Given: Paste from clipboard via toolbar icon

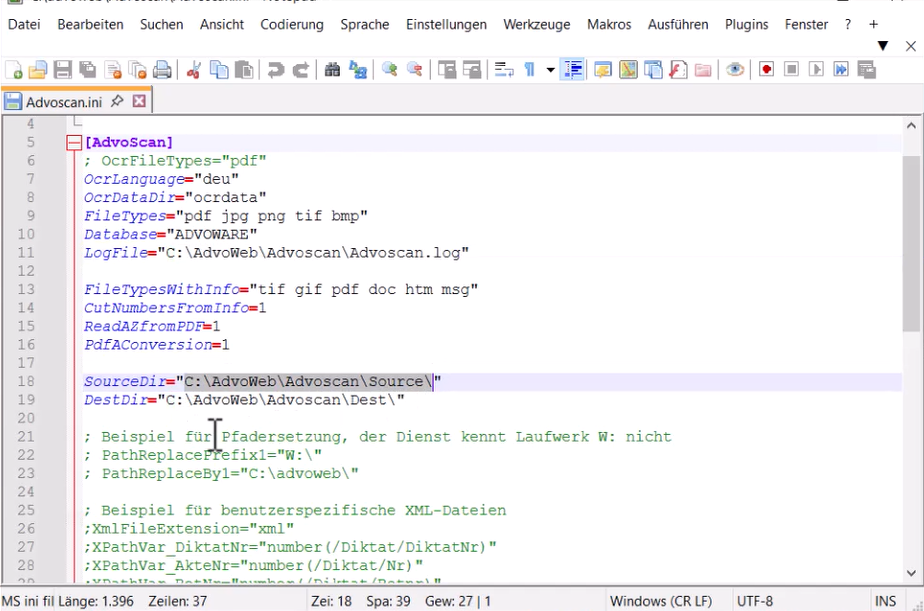Looking at the screenshot, I should click(x=244, y=70).
